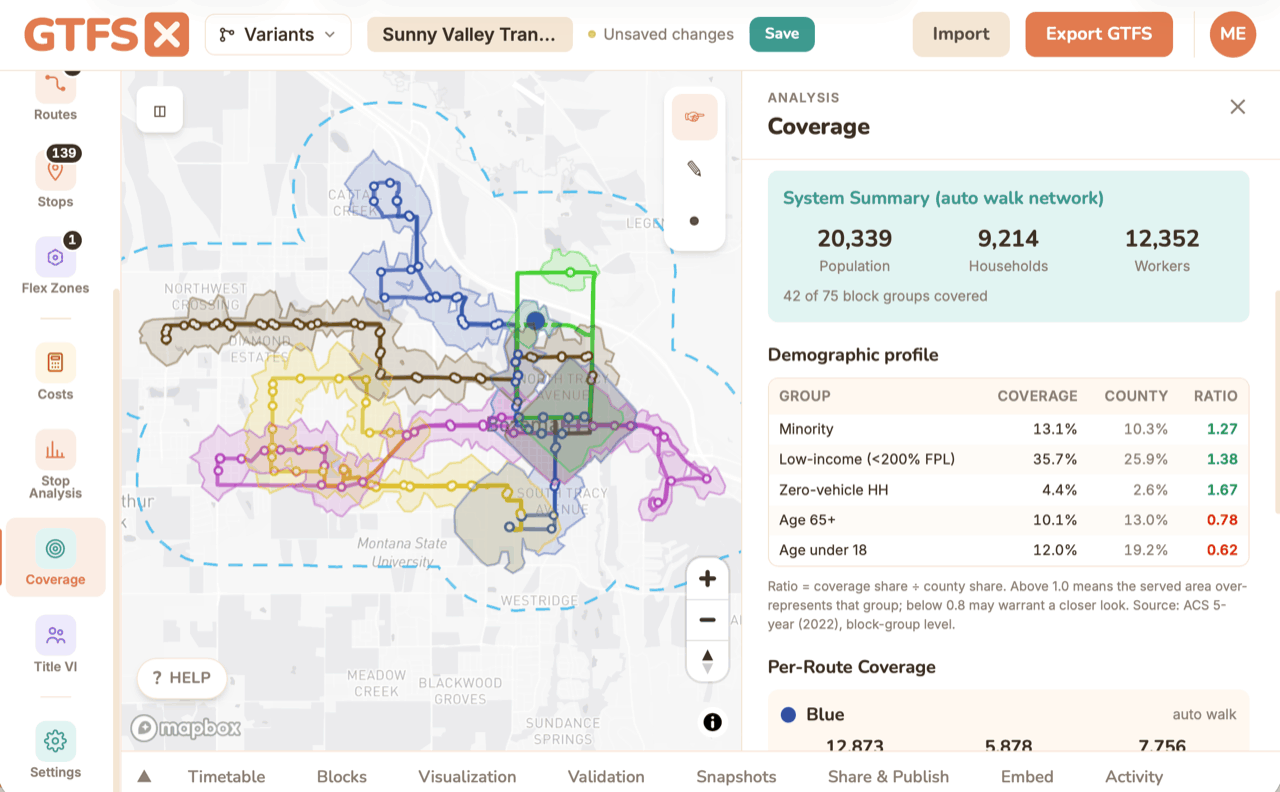Image resolution: width=1280 pixels, height=792 pixels.
Task: Open the Snapshots tab
Action: click(x=736, y=776)
